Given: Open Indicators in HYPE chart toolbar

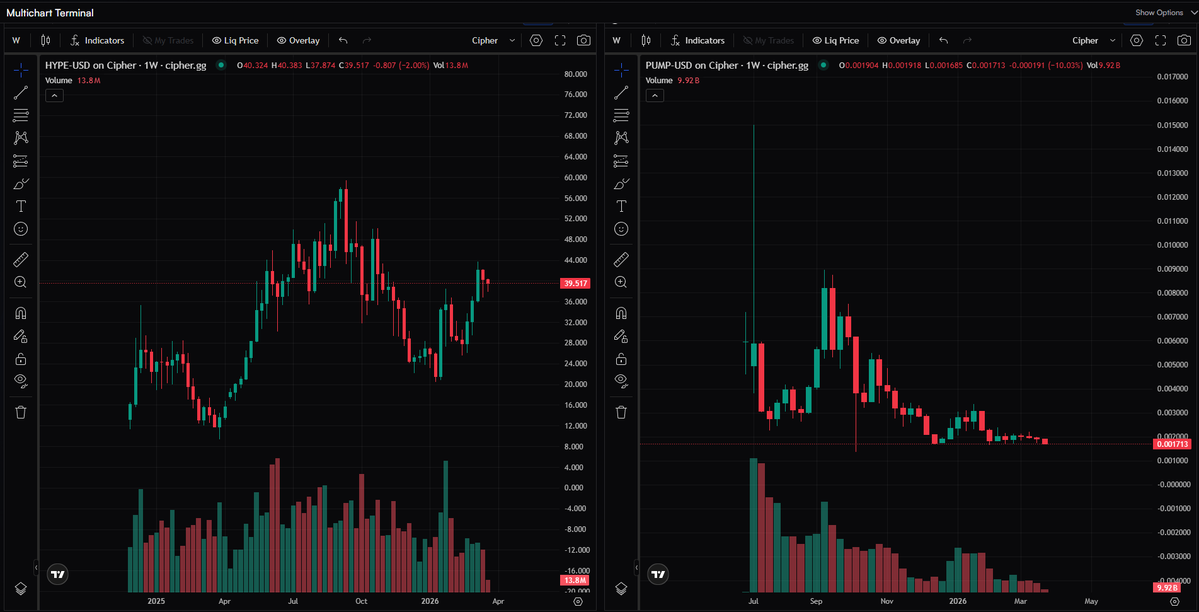Looking at the screenshot, I should click(97, 41).
